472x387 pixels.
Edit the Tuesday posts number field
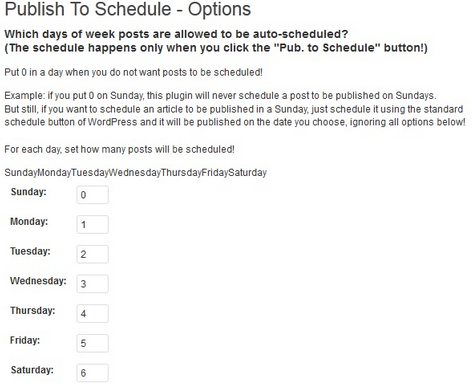(92, 254)
